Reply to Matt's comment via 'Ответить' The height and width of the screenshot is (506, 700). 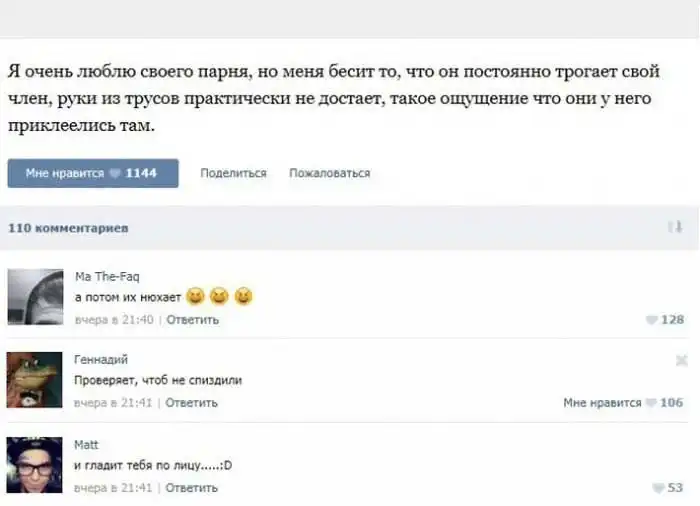click(x=191, y=488)
